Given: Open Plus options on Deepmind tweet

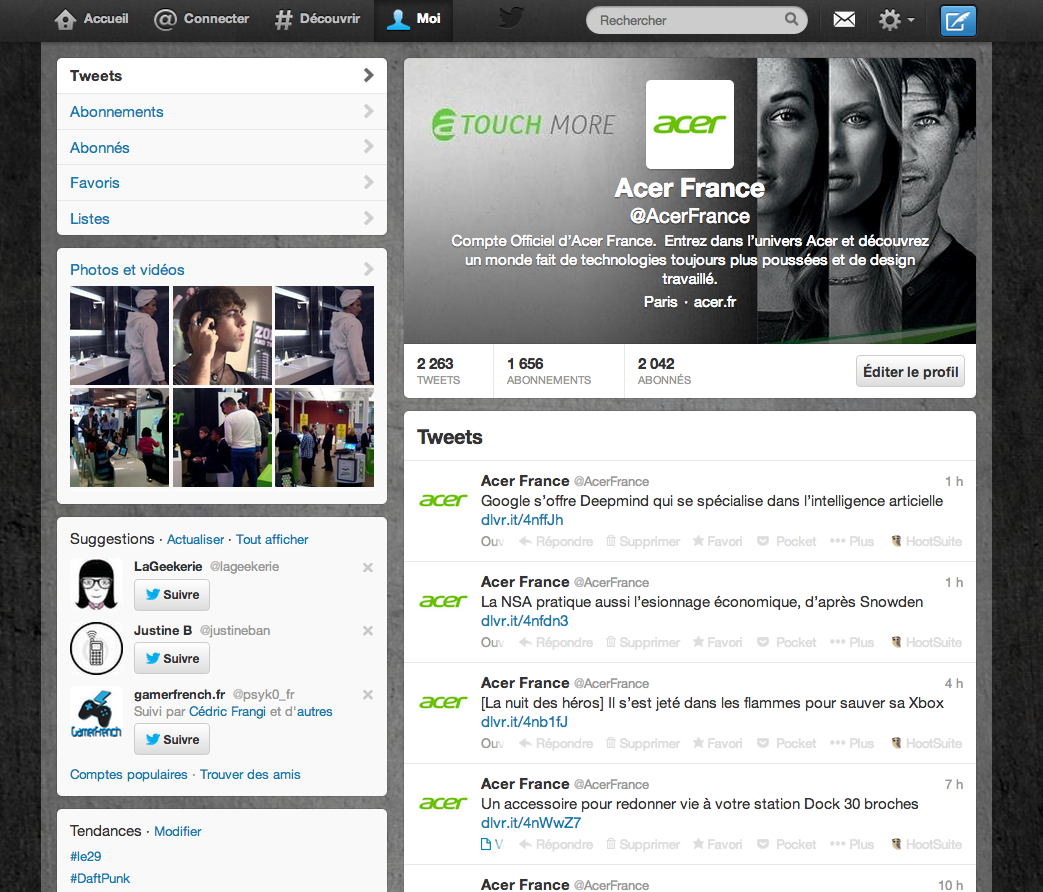Looking at the screenshot, I should coord(852,541).
